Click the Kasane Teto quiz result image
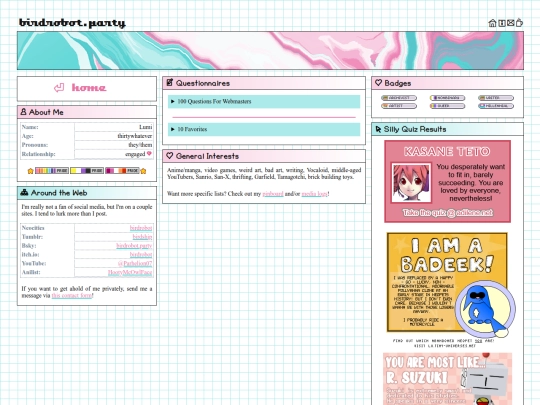The height and width of the screenshot is (405, 540). pyautogui.click(x=447, y=181)
